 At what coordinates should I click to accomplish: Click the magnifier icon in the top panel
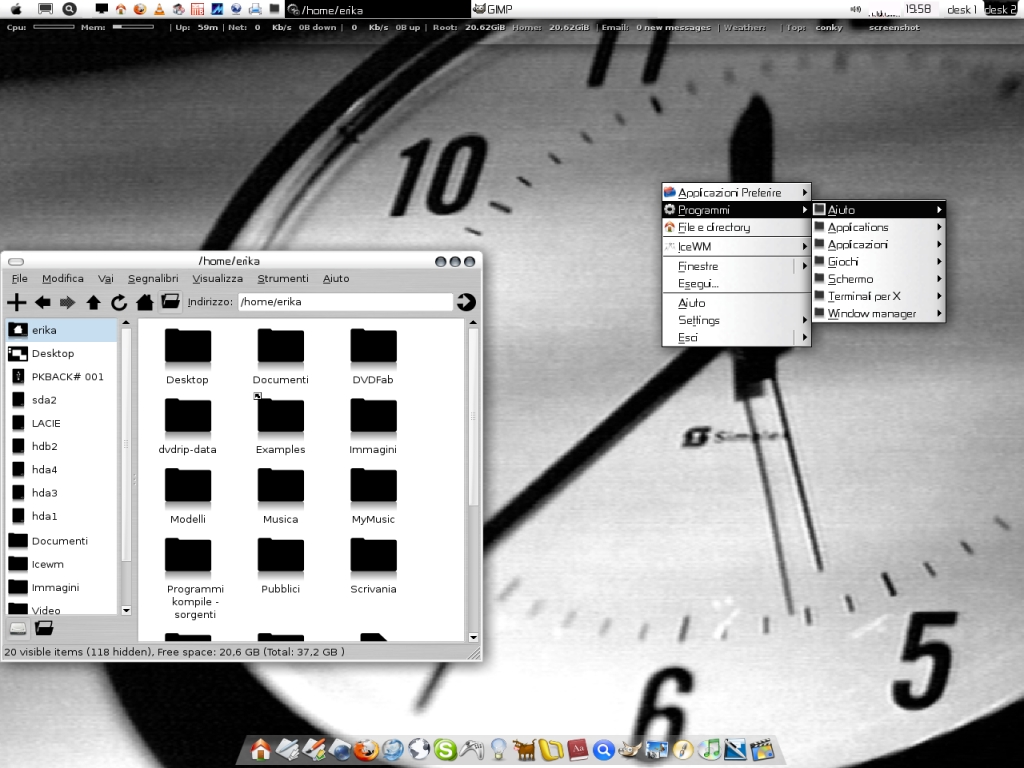click(x=69, y=8)
